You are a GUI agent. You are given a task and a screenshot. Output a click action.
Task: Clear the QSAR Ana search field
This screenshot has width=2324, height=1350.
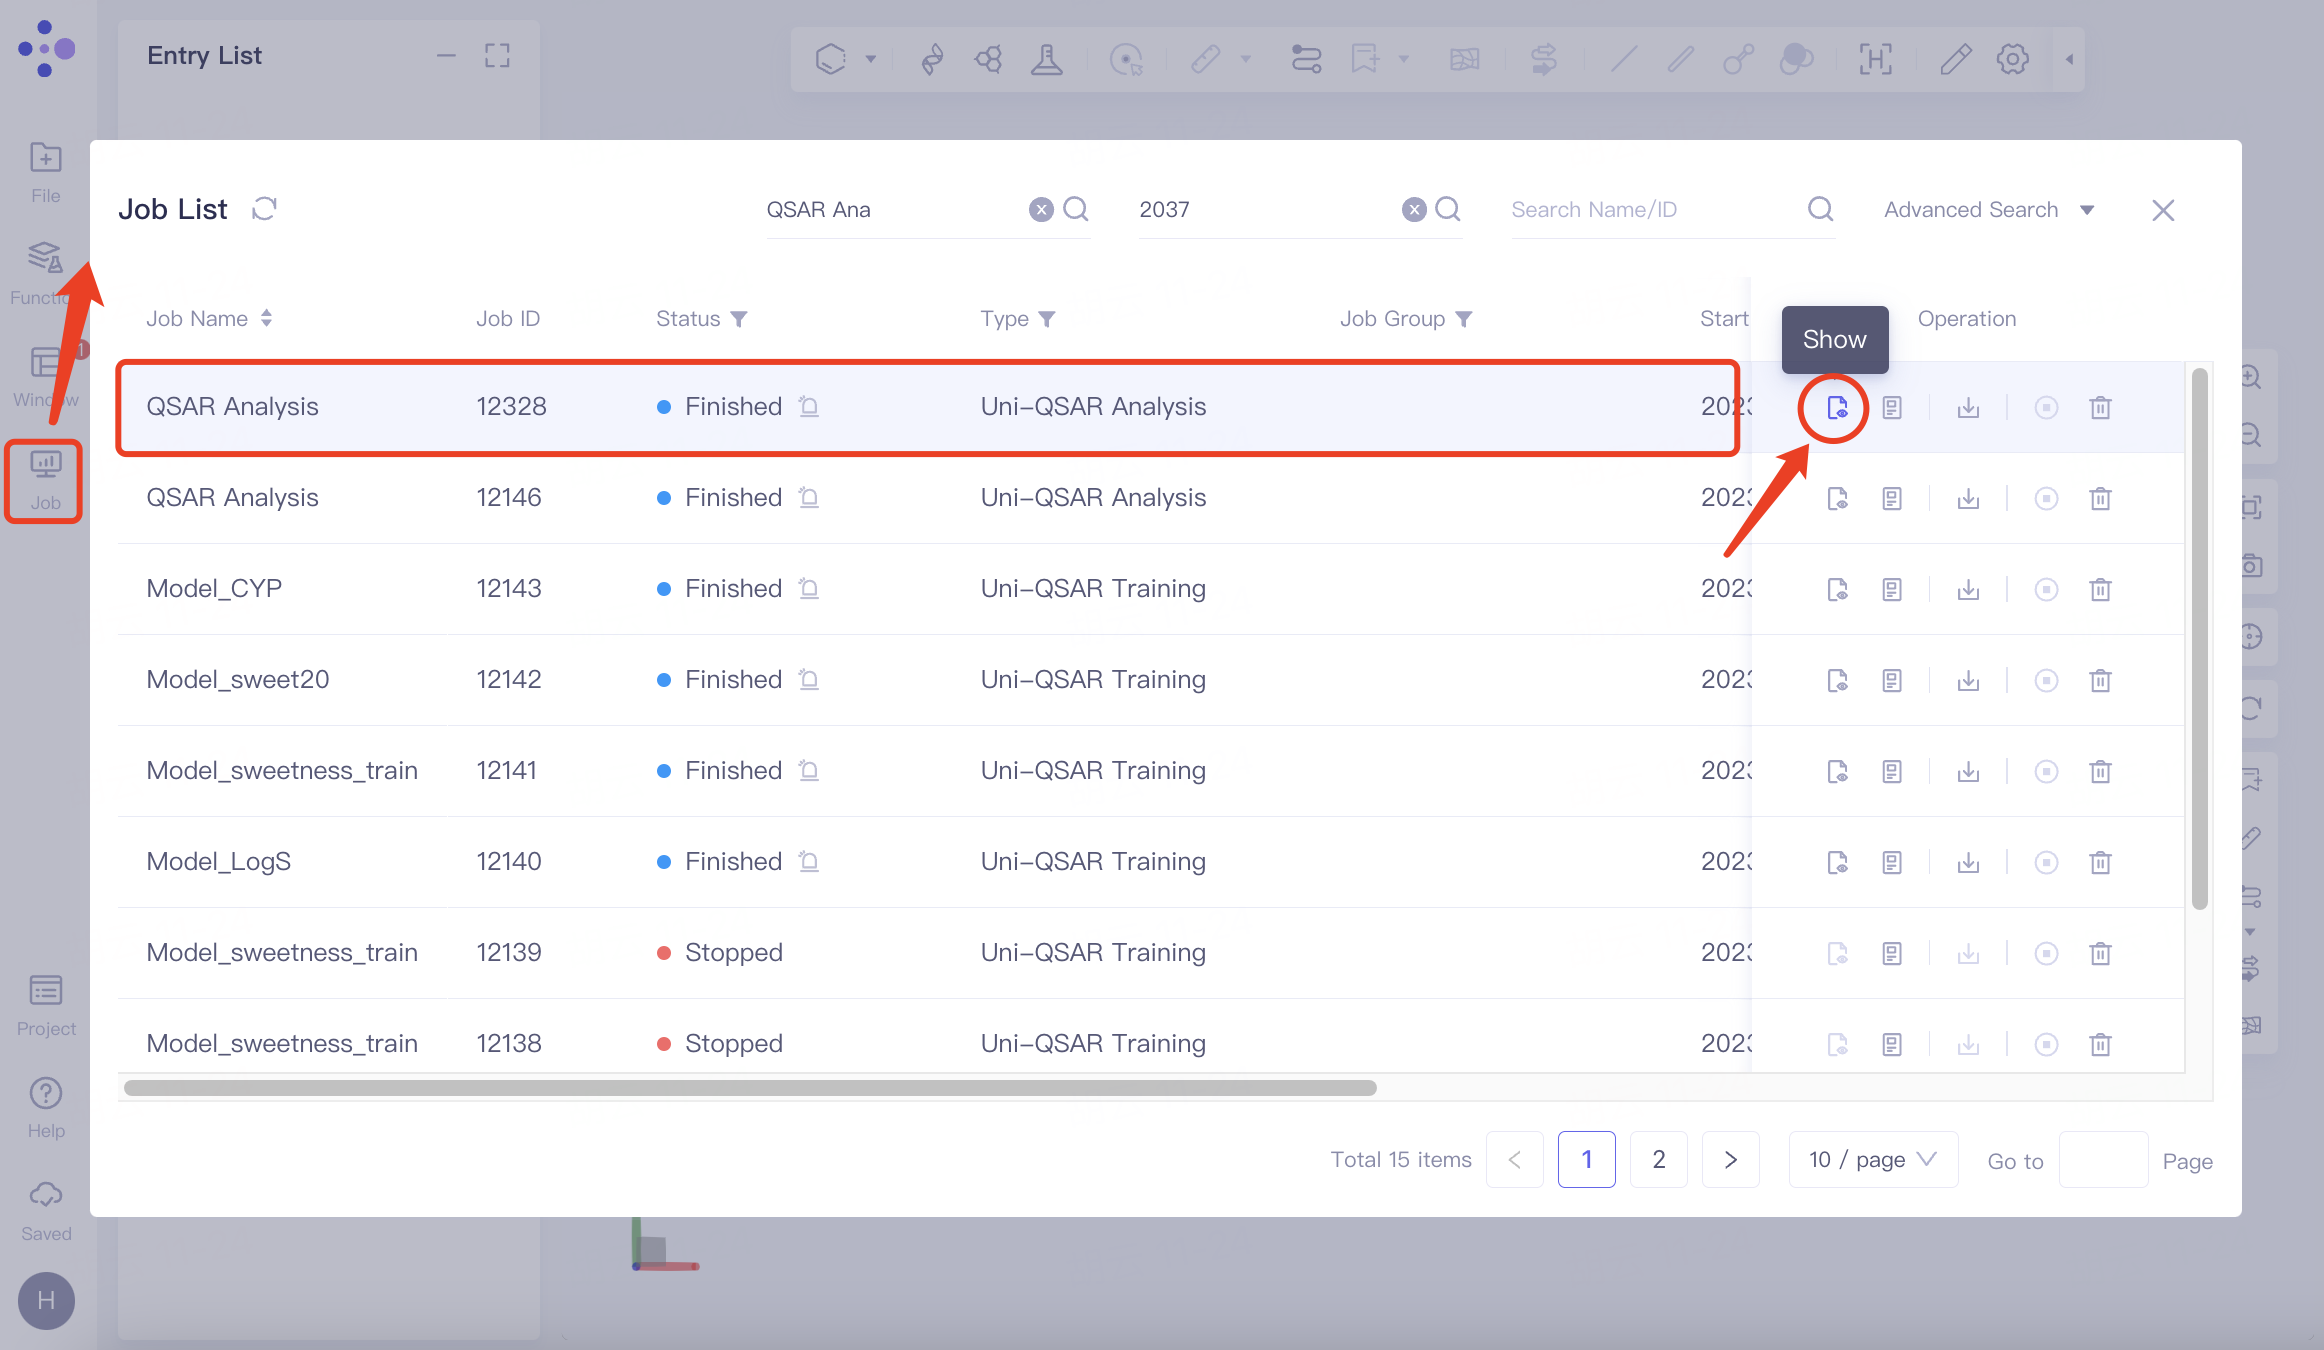tap(1041, 209)
